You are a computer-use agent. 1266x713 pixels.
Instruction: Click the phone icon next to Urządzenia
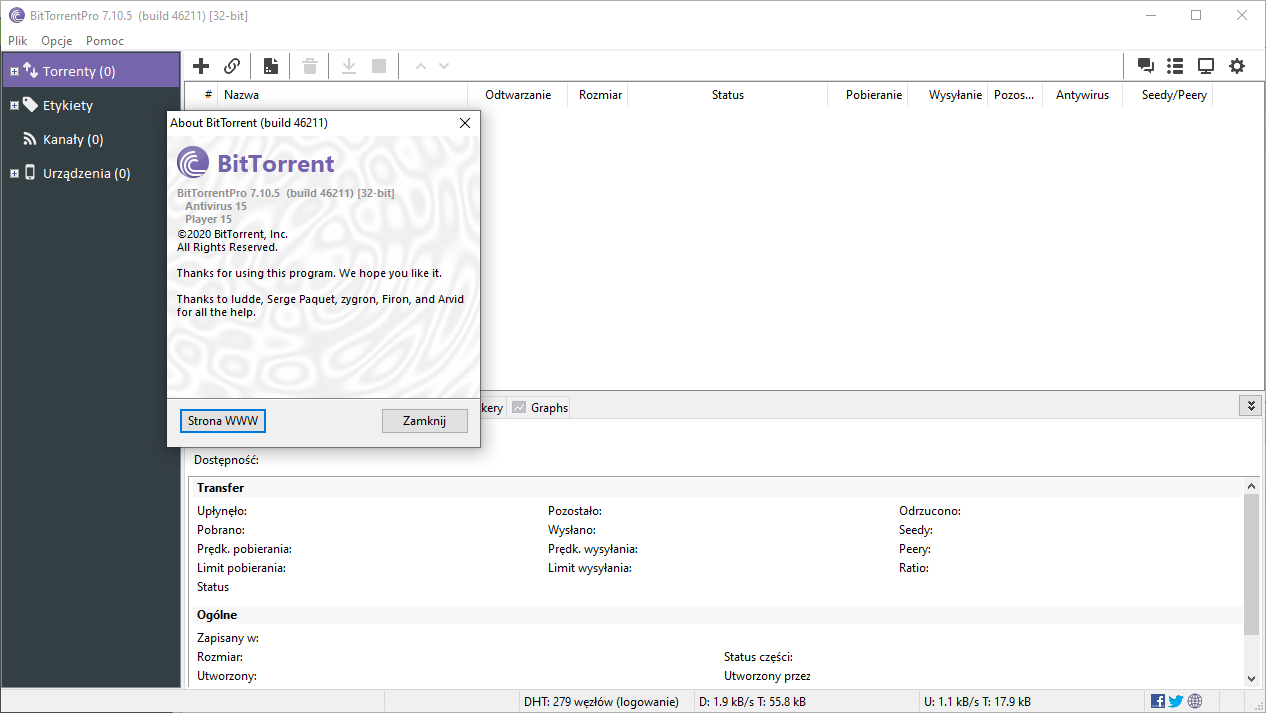(30, 173)
